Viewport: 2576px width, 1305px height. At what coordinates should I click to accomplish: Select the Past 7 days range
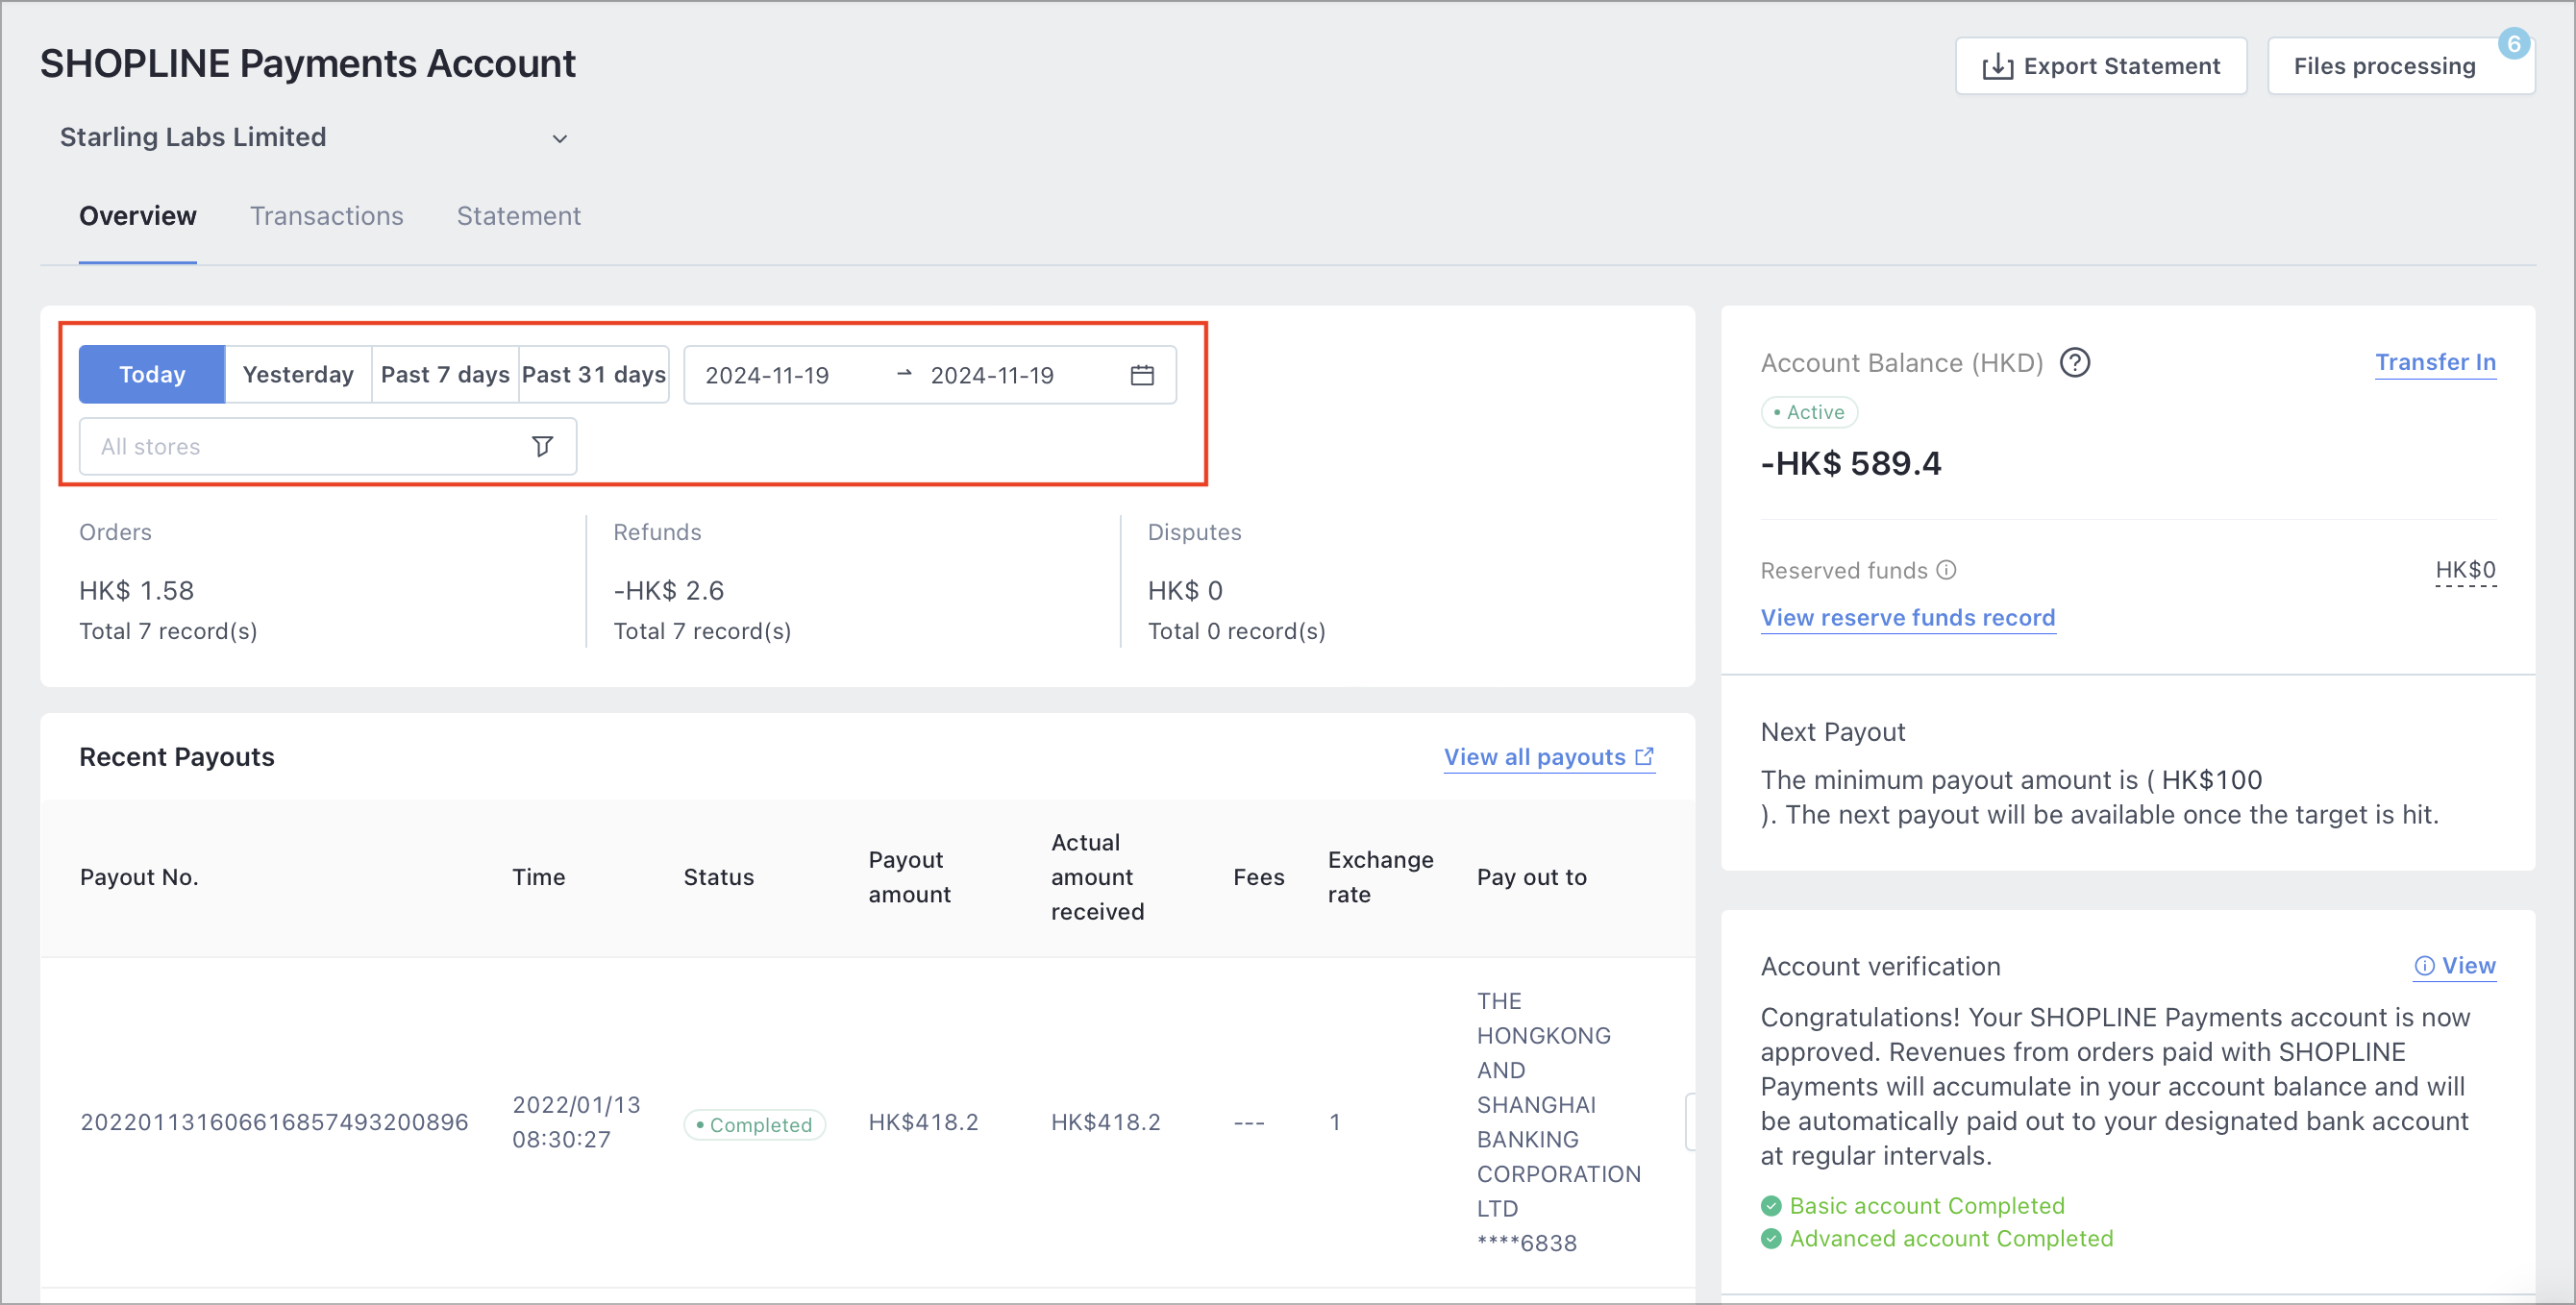click(445, 375)
